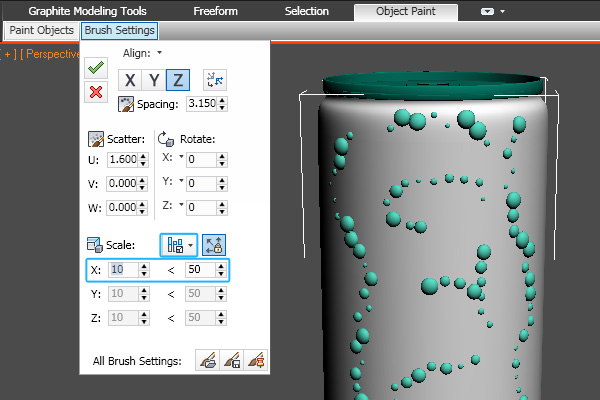Click the ribbon minimize icon after Object Paint
This screenshot has width=600, height=400.
tap(487, 11)
